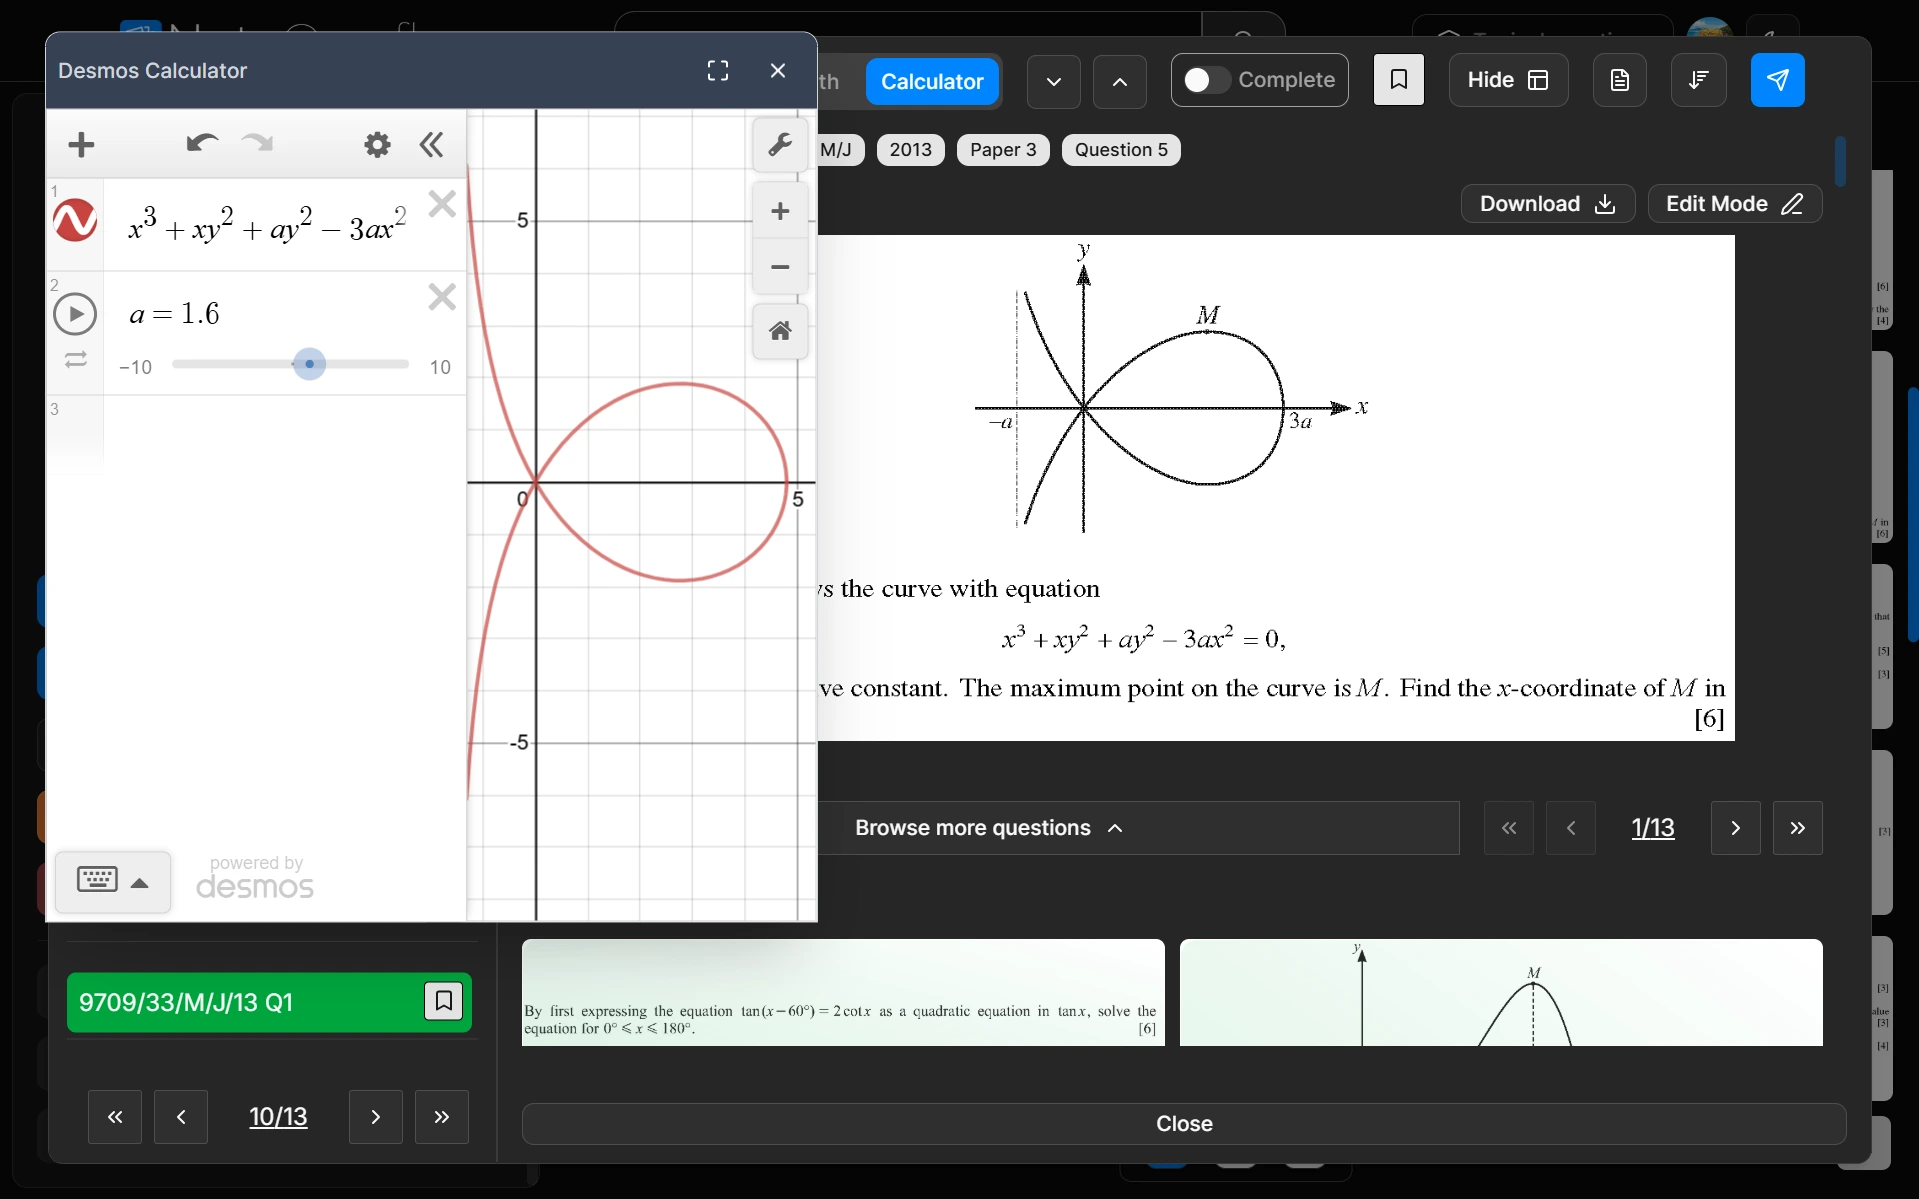Image resolution: width=1919 pixels, height=1199 pixels.
Task: Set slider lower limit -10
Action: click(135, 367)
